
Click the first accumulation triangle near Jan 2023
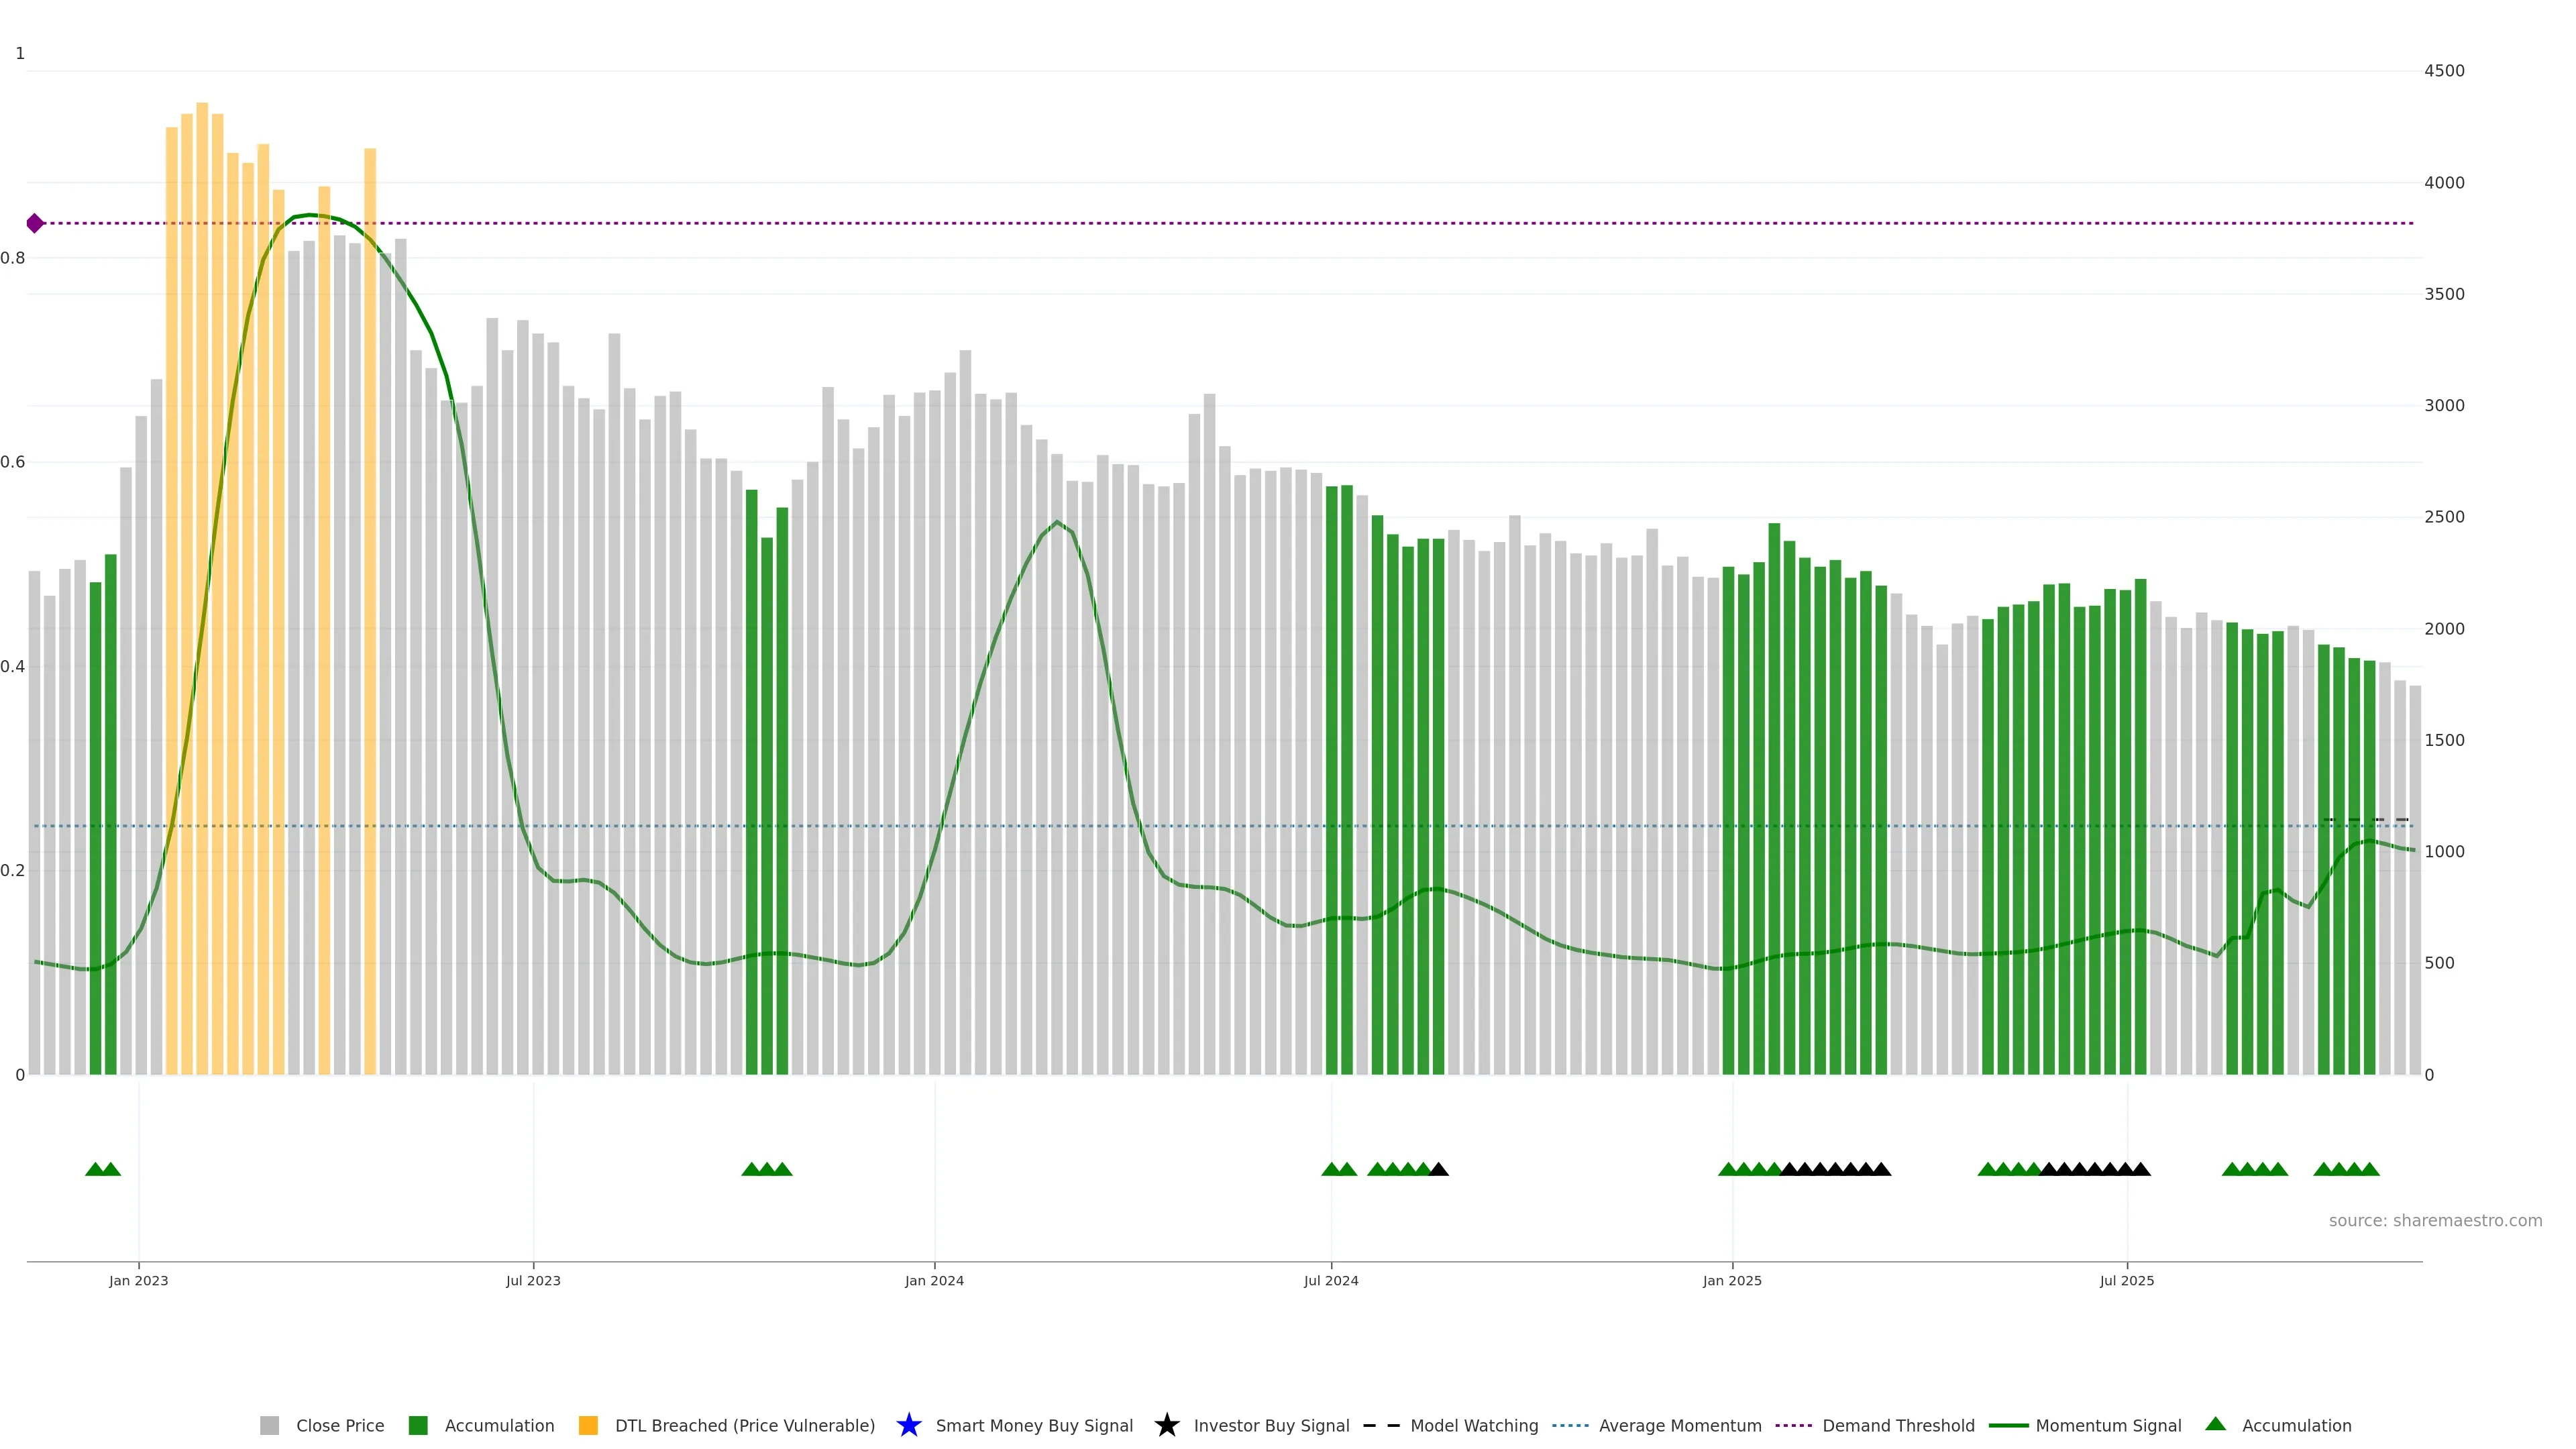click(95, 1169)
